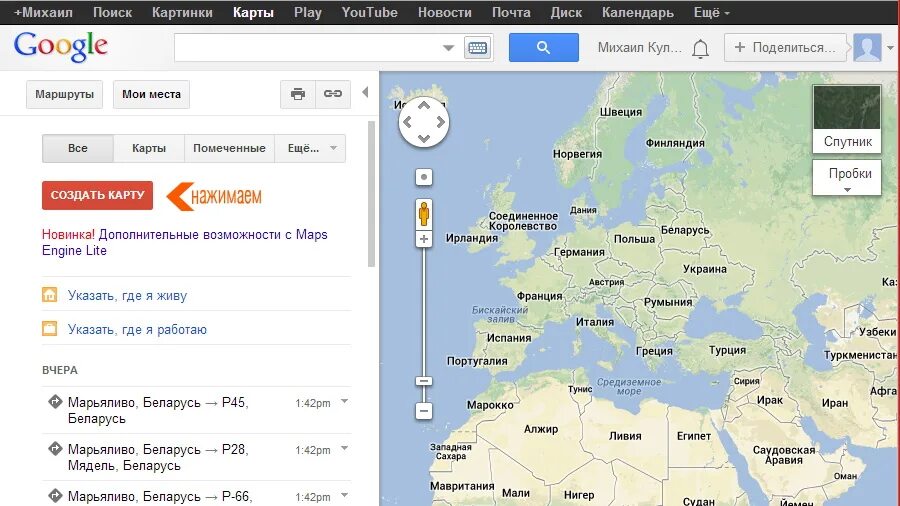Open 'Марьяливо → Р28, Мядель' route entry
The width and height of the screenshot is (900, 506).
[x=158, y=457]
